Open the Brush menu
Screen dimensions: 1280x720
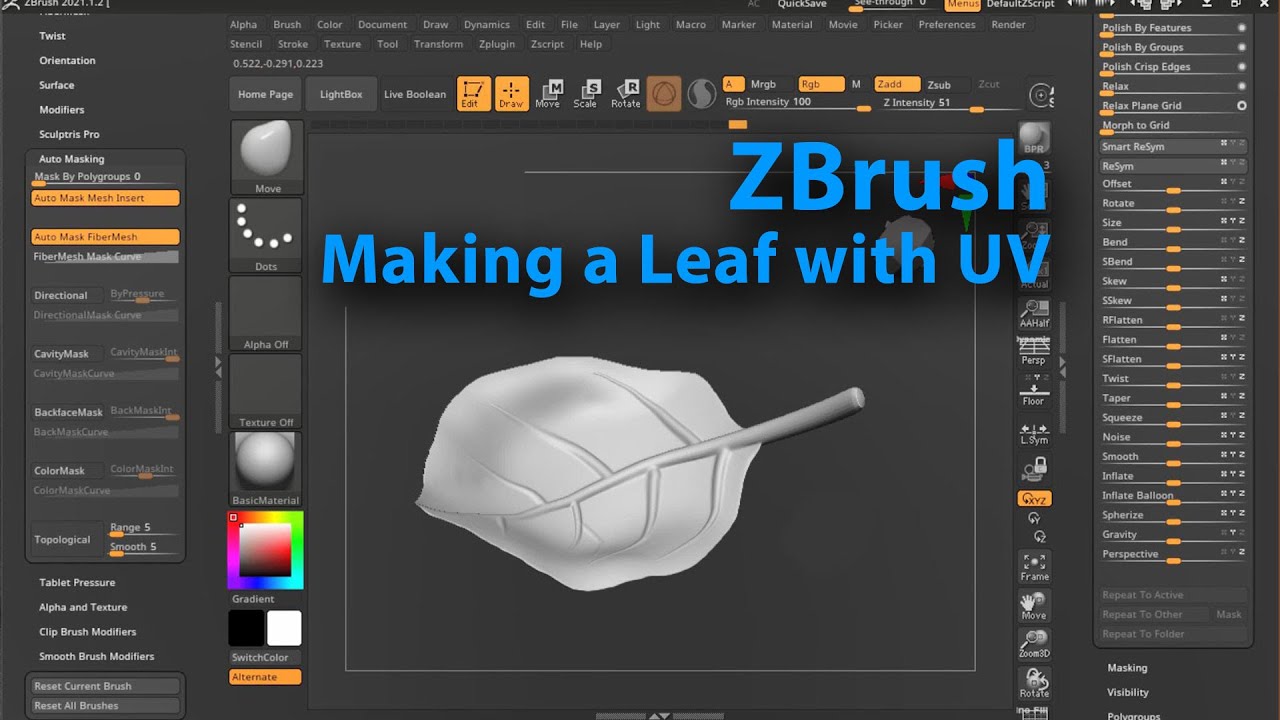click(287, 25)
